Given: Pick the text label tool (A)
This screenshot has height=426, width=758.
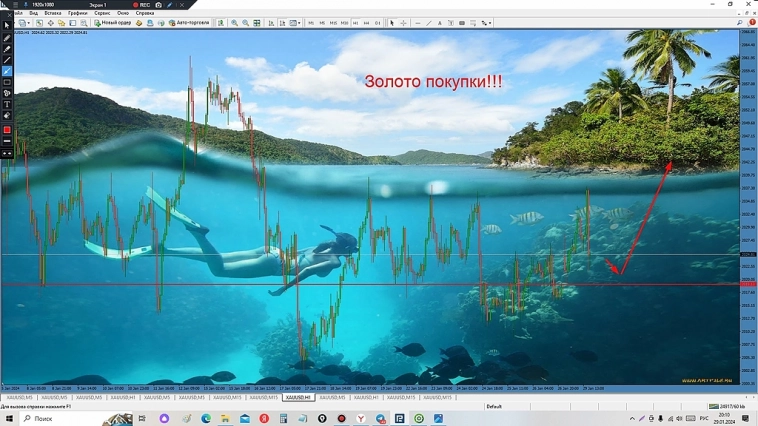Looking at the screenshot, I should click(x=439, y=23).
